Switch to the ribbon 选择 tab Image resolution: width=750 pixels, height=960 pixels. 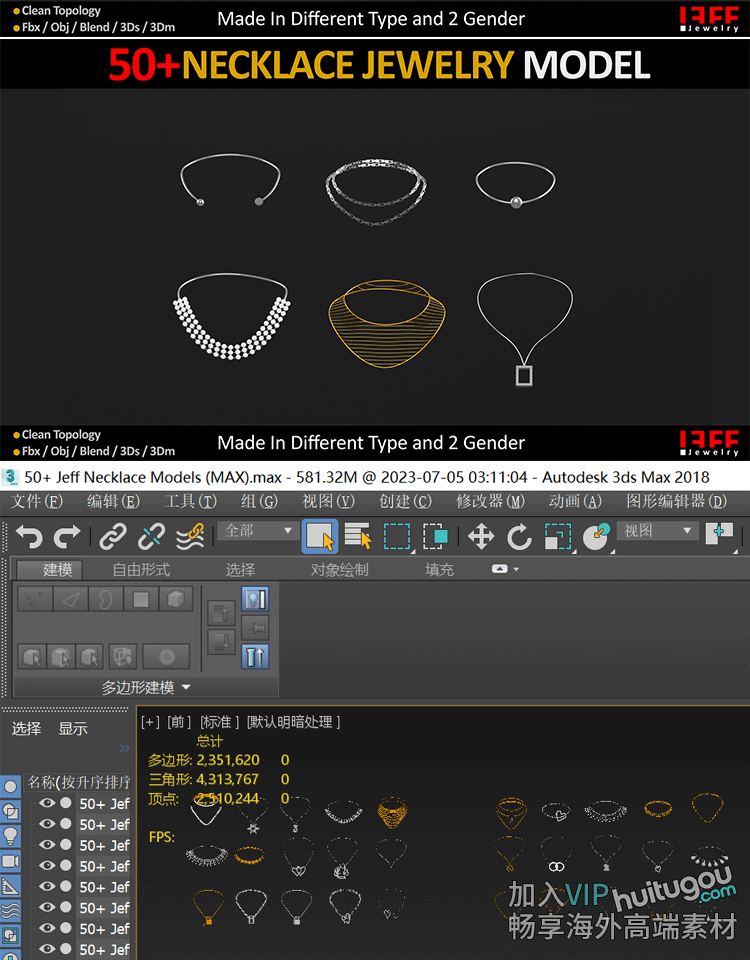point(240,569)
